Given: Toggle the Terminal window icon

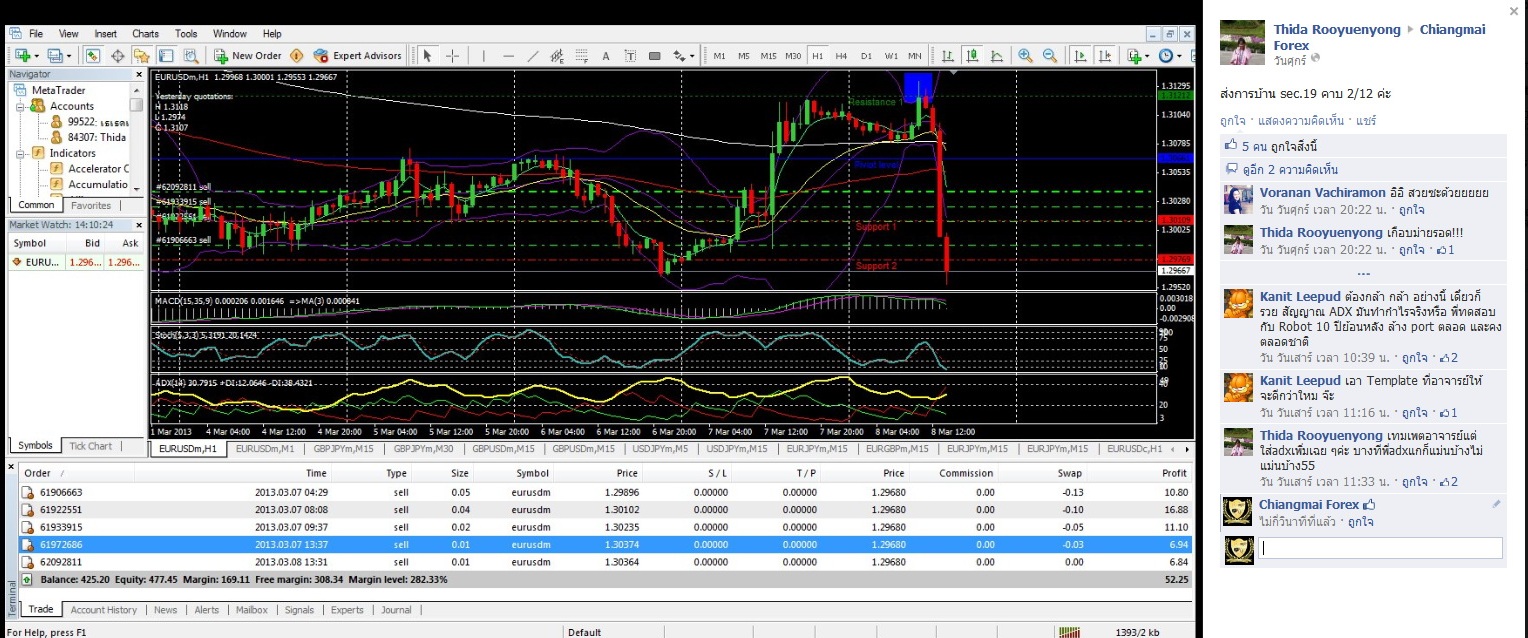Looking at the screenshot, I should pos(166,56).
